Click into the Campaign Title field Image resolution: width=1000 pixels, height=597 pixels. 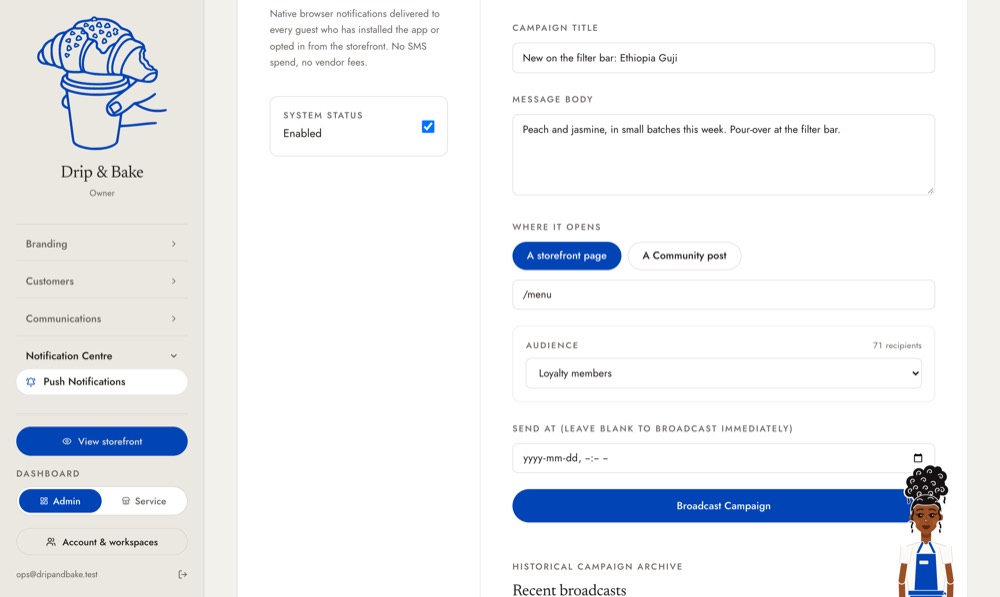tap(723, 58)
